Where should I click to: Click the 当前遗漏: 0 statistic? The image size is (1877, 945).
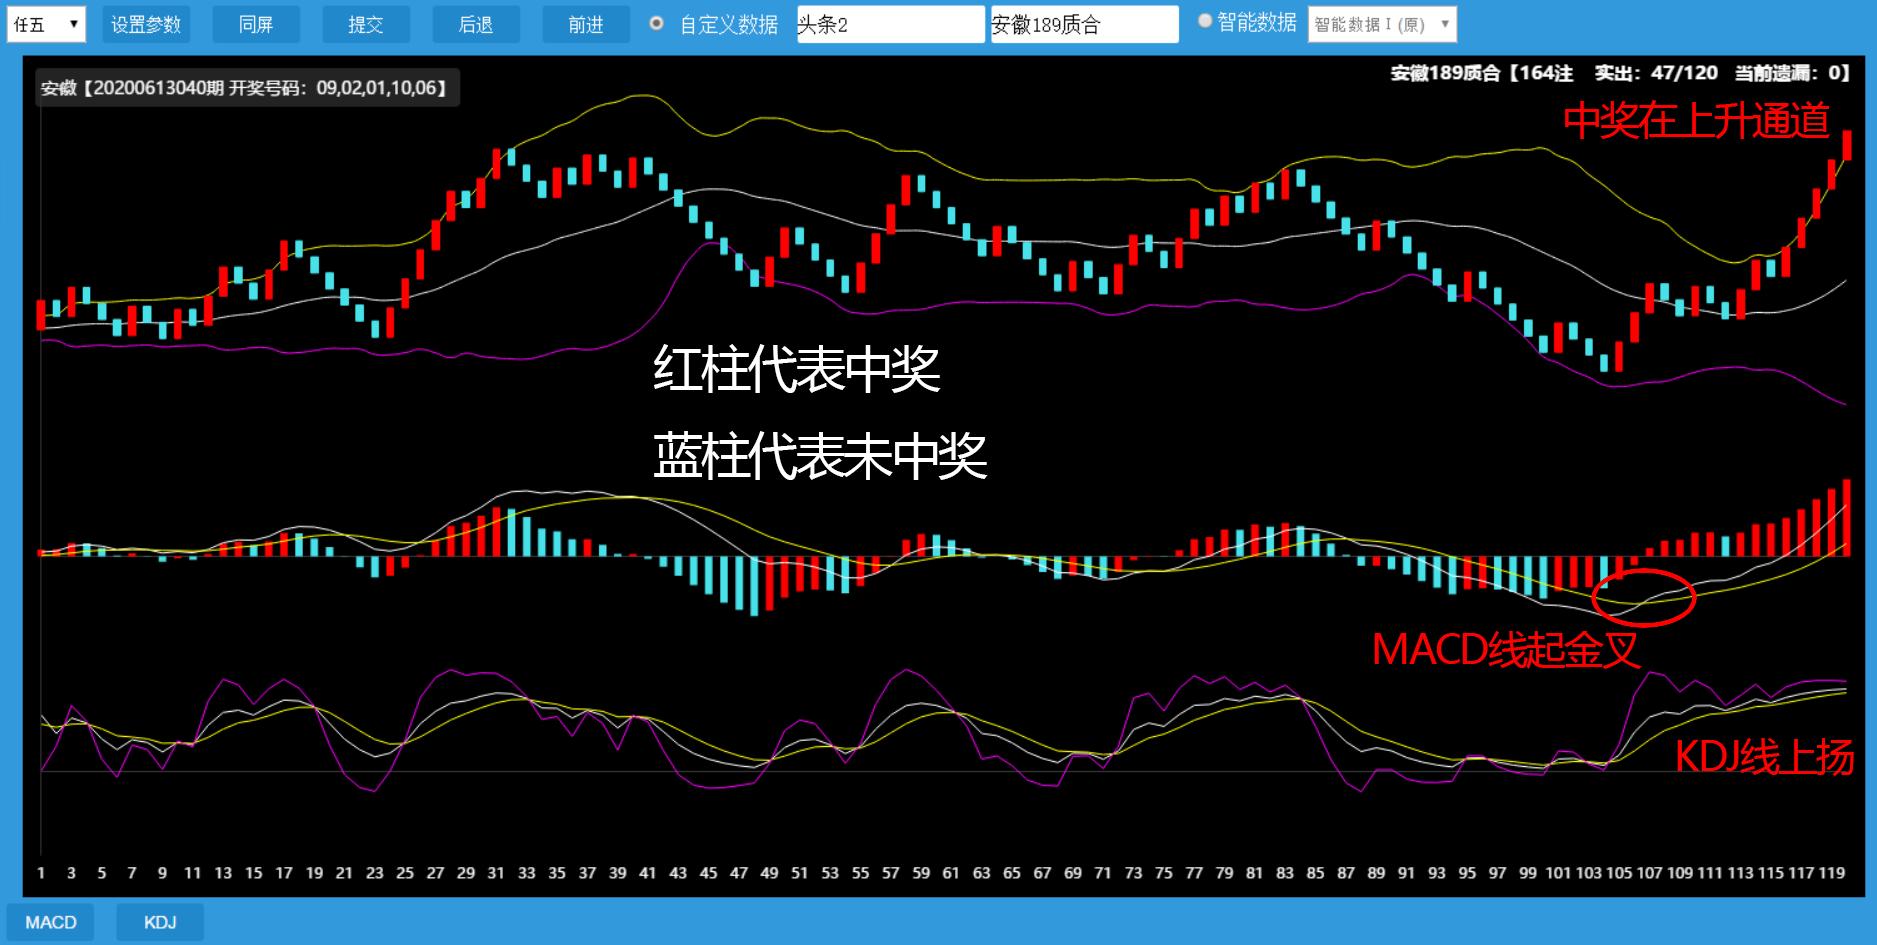pyautogui.click(x=1792, y=73)
